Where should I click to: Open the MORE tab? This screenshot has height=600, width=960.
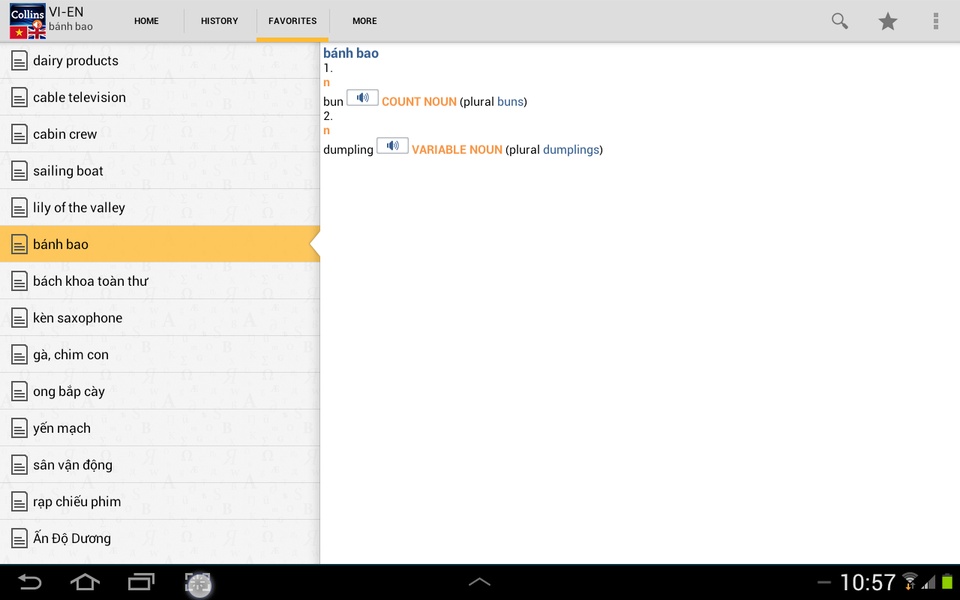364,21
